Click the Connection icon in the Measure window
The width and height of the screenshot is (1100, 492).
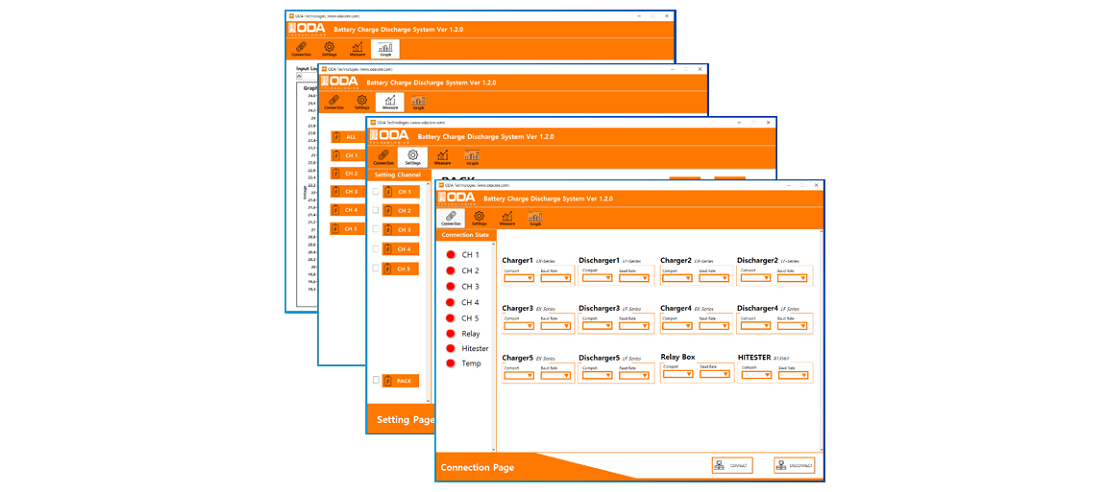(334, 102)
